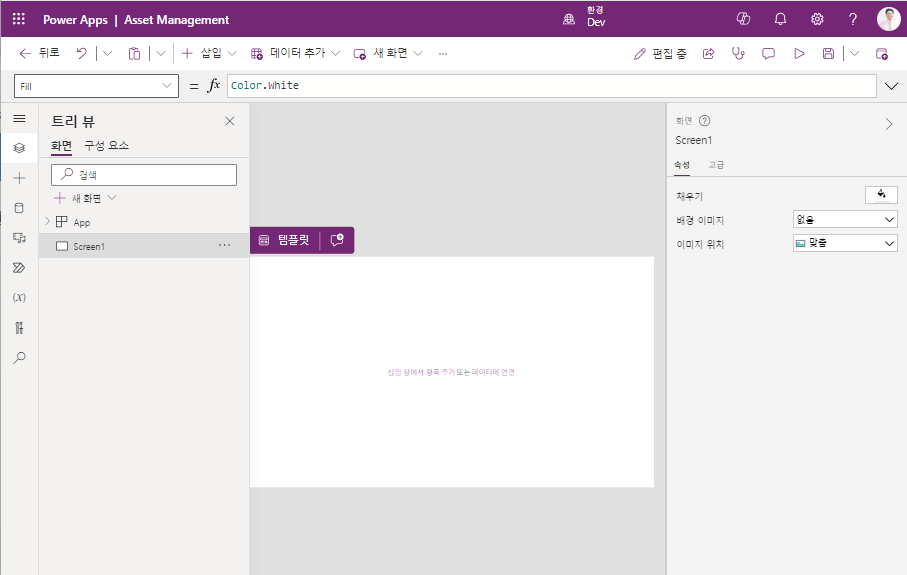Open the 배경 이미지 dropdown

(x=845, y=220)
